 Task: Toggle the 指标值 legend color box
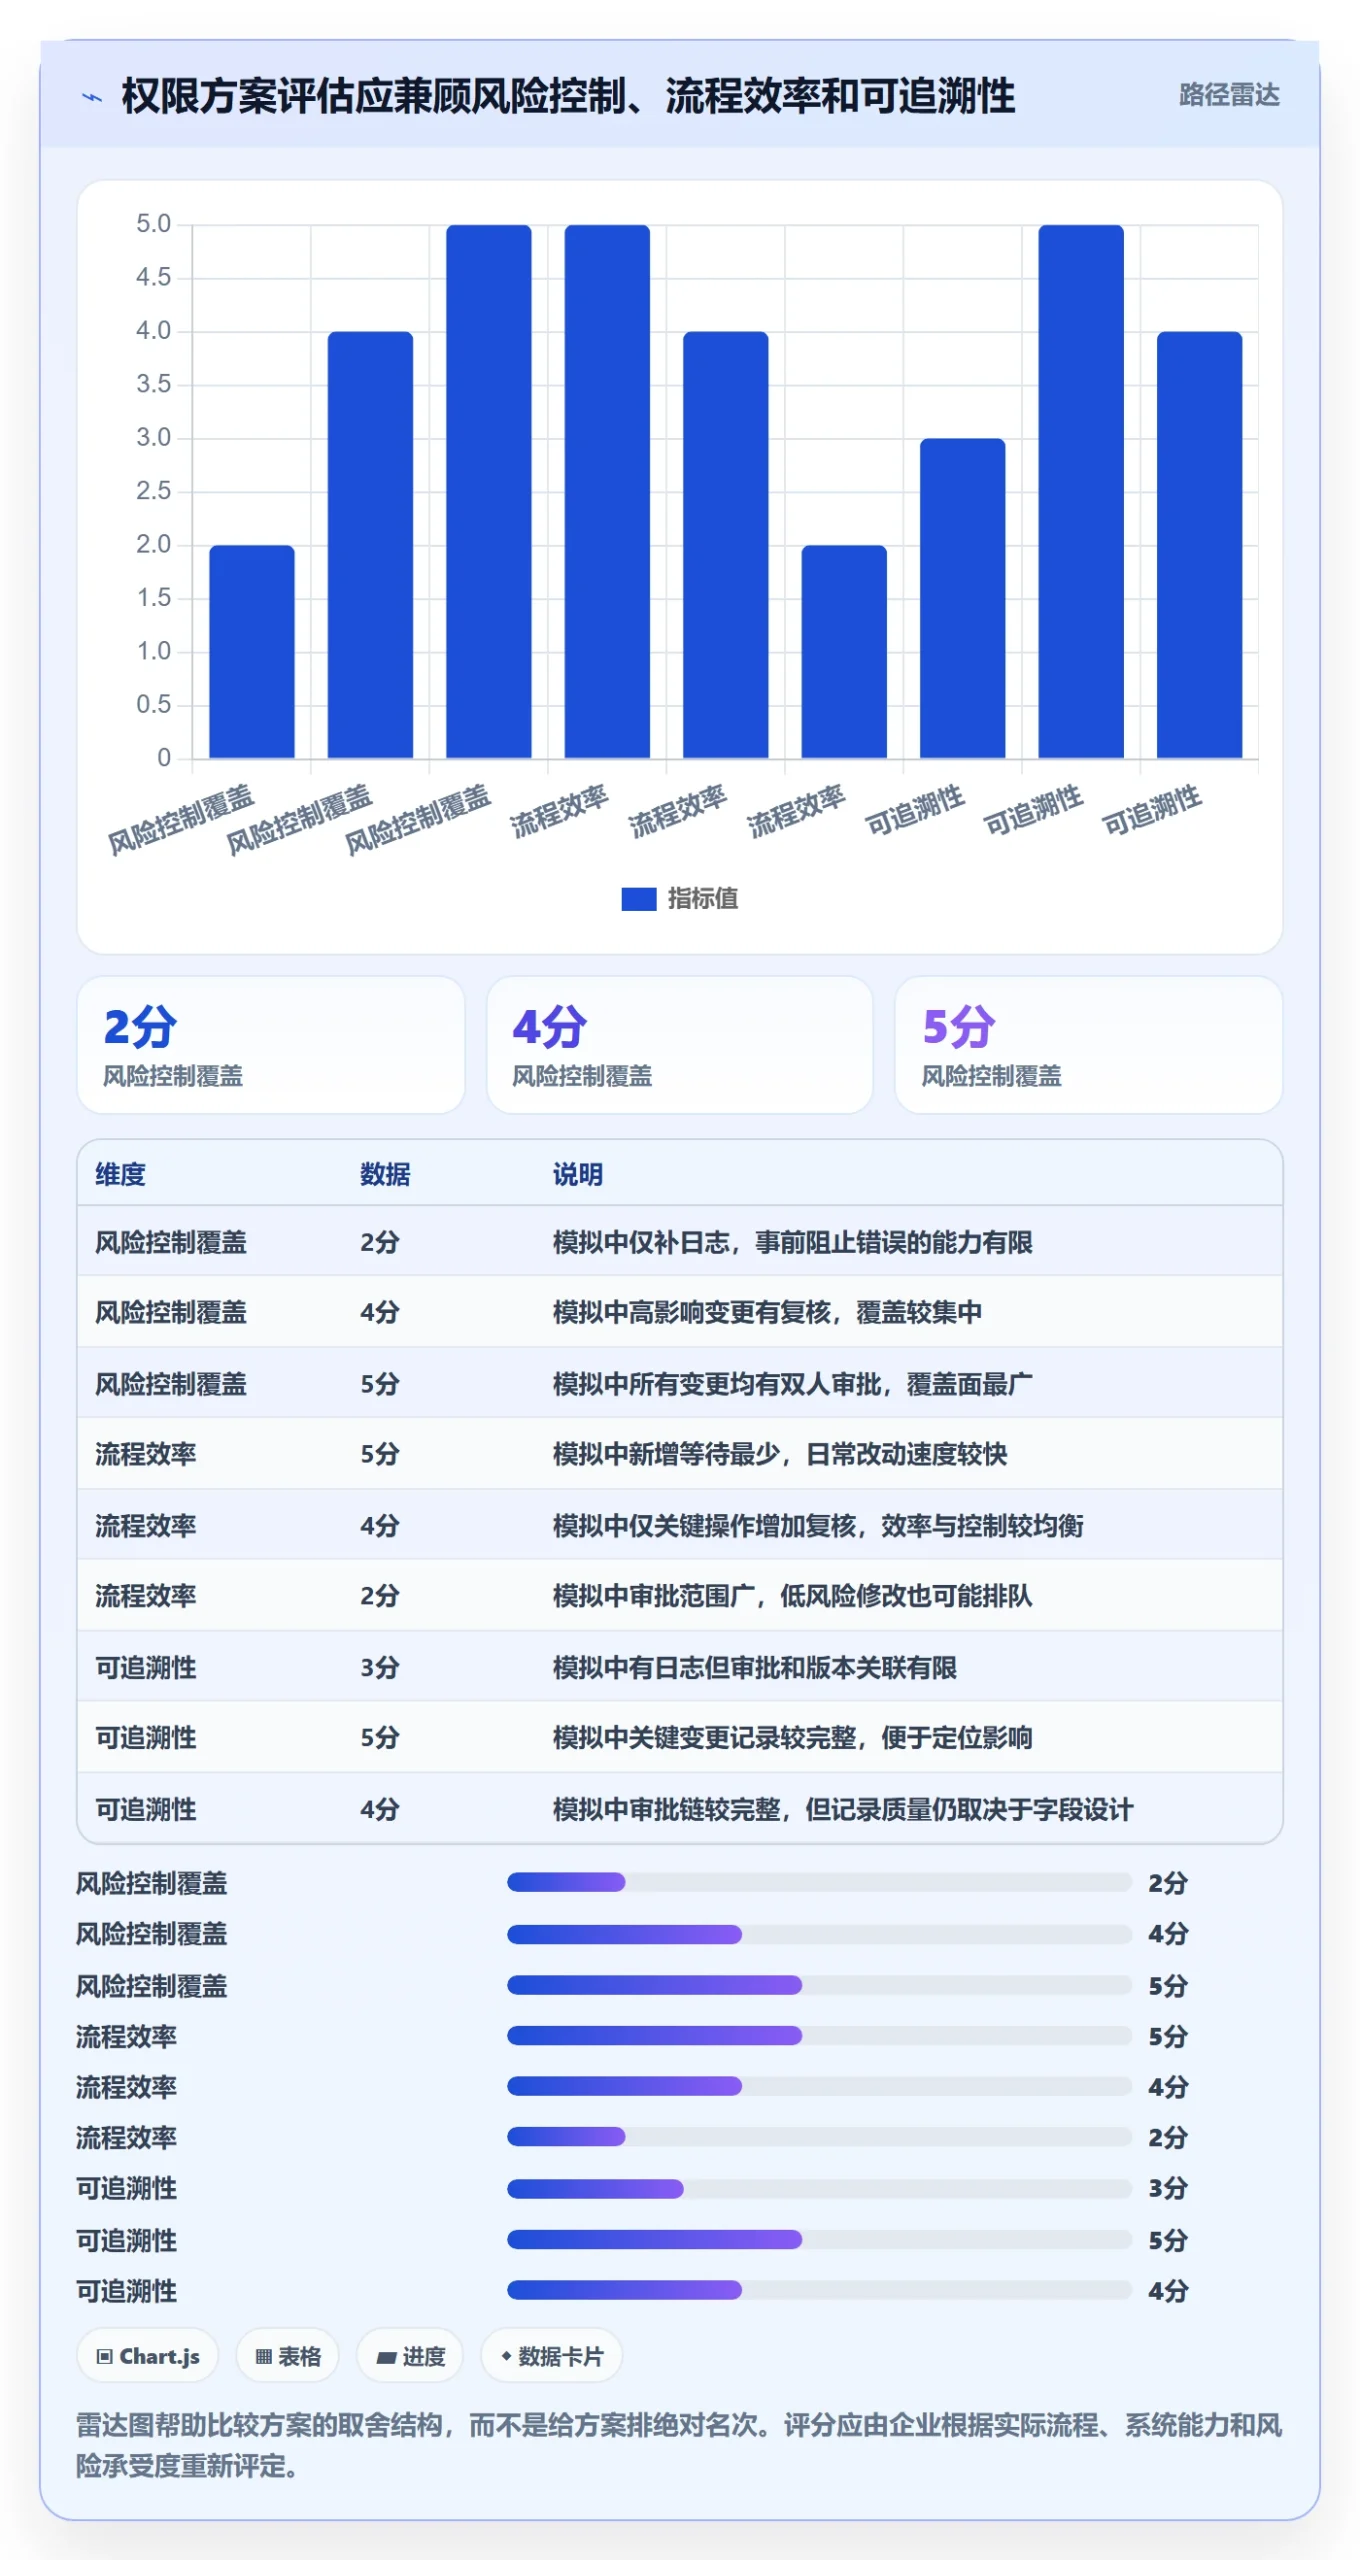[x=638, y=898]
